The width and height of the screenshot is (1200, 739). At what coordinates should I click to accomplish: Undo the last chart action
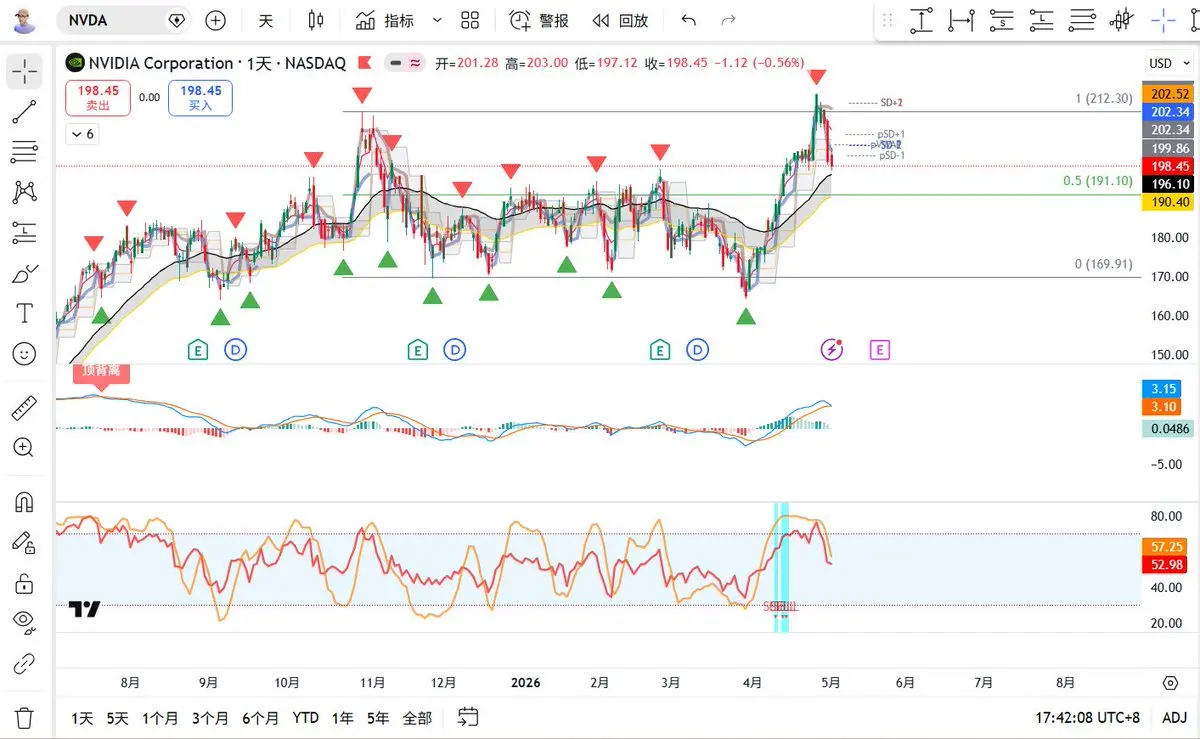(x=688, y=20)
